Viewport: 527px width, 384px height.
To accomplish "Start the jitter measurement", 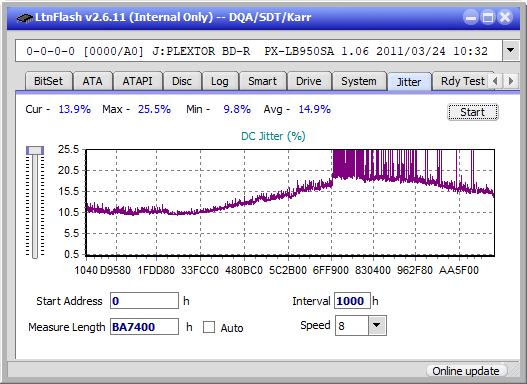I will (x=473, y=112).
